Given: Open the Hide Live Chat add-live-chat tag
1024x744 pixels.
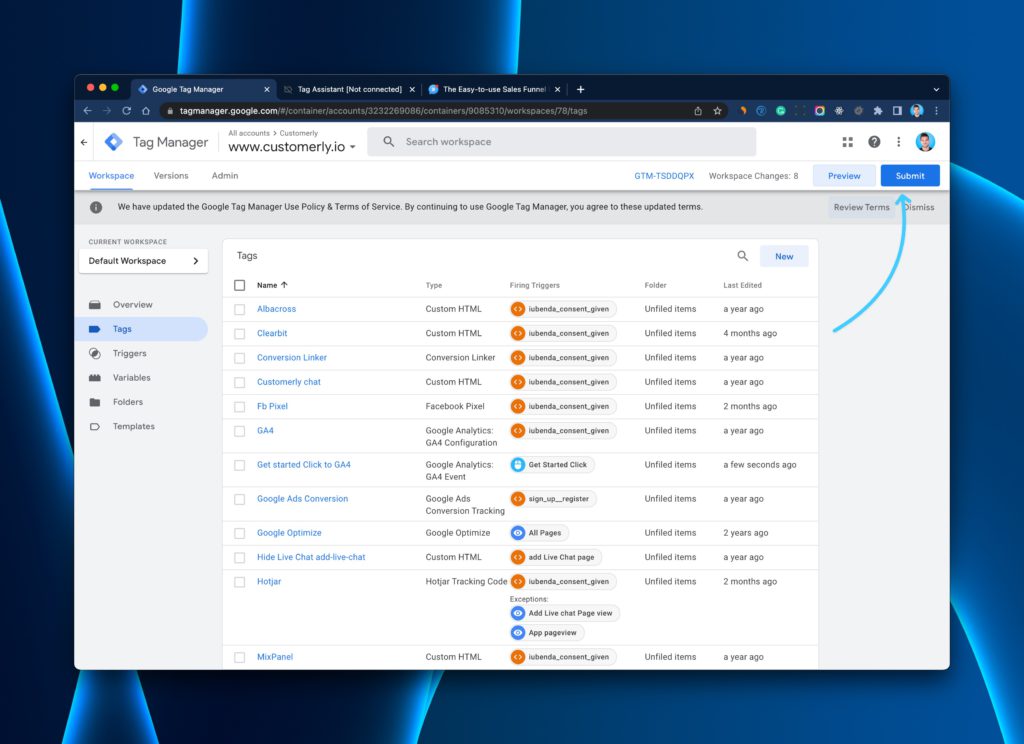Looking at the screenshot, I should (311, 557).
